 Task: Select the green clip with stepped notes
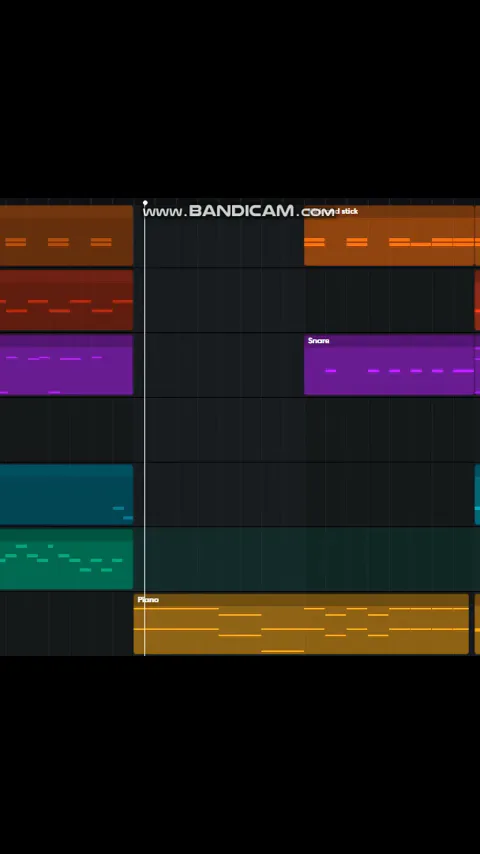coord(66,559)
